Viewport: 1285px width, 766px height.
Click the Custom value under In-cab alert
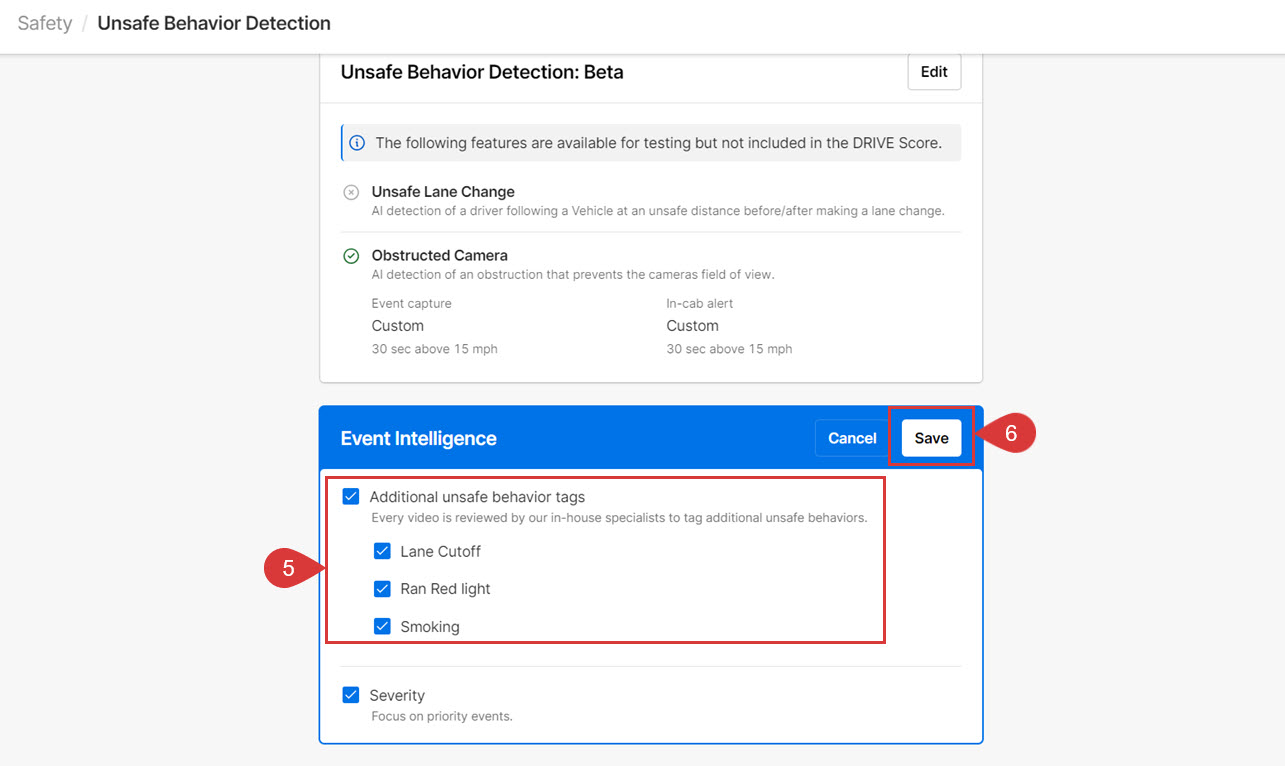692,326
